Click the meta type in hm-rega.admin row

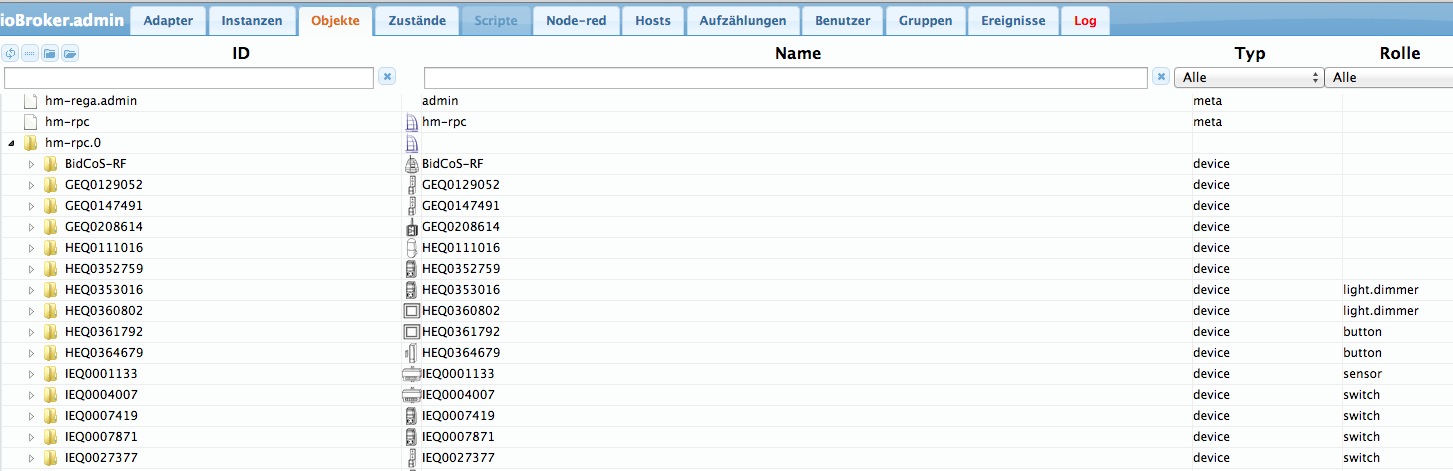click(x=1208, y=101)
